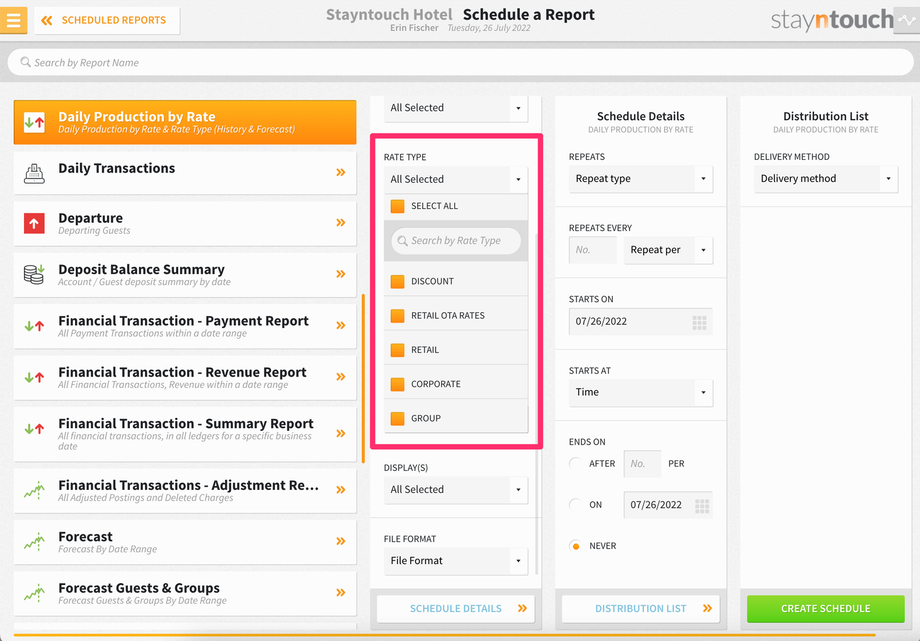Toggle the RETAIL rate type checkbox
Screen dimensions: 920x641
(397, 350)
